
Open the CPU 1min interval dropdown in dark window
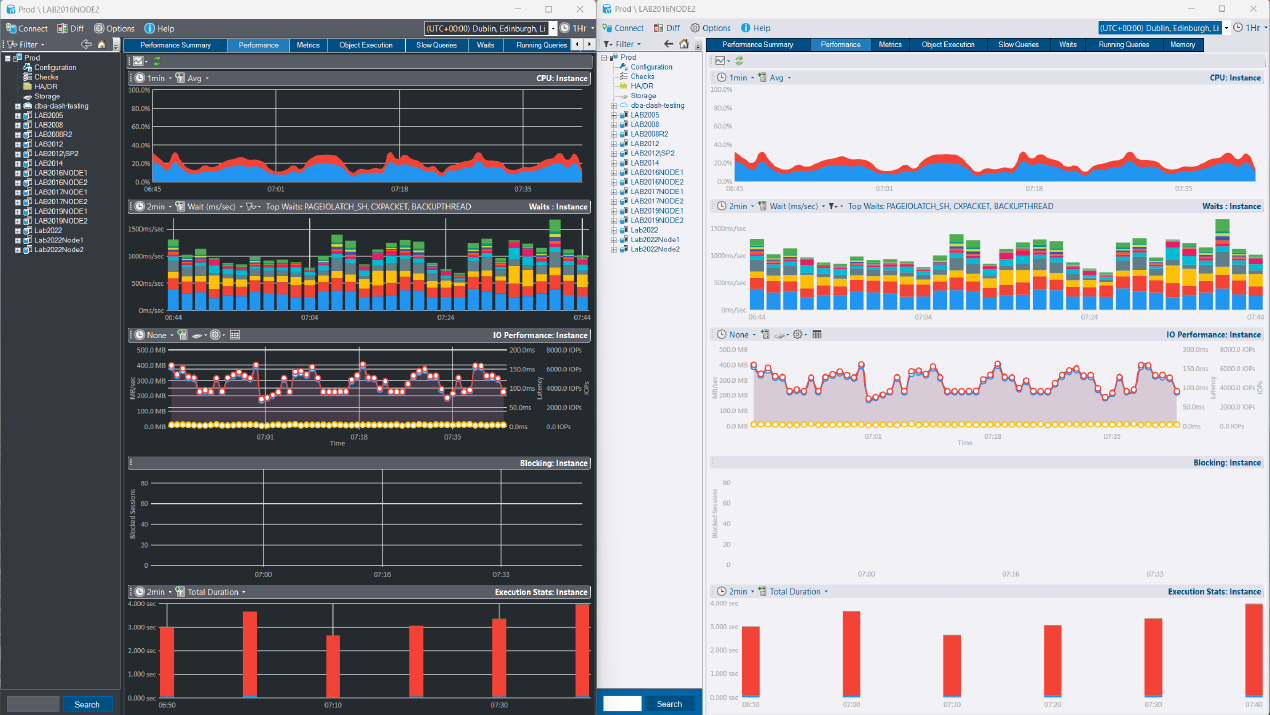coord(151,78)
